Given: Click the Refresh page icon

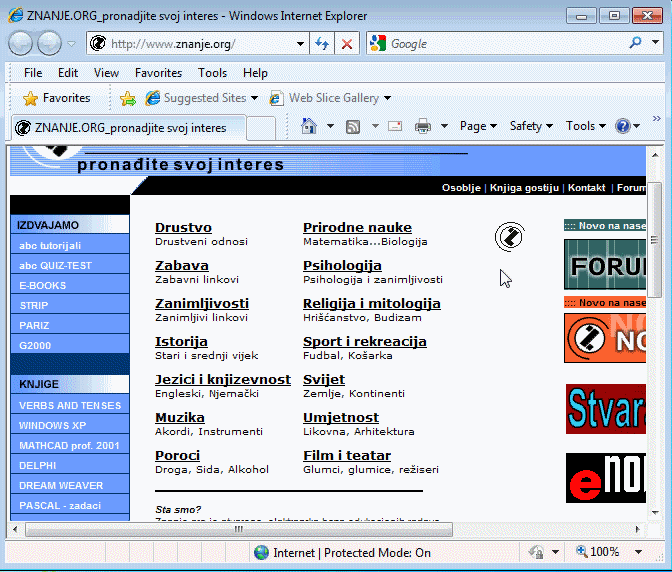Looking at the screenshot, I should tap(322, 44).
